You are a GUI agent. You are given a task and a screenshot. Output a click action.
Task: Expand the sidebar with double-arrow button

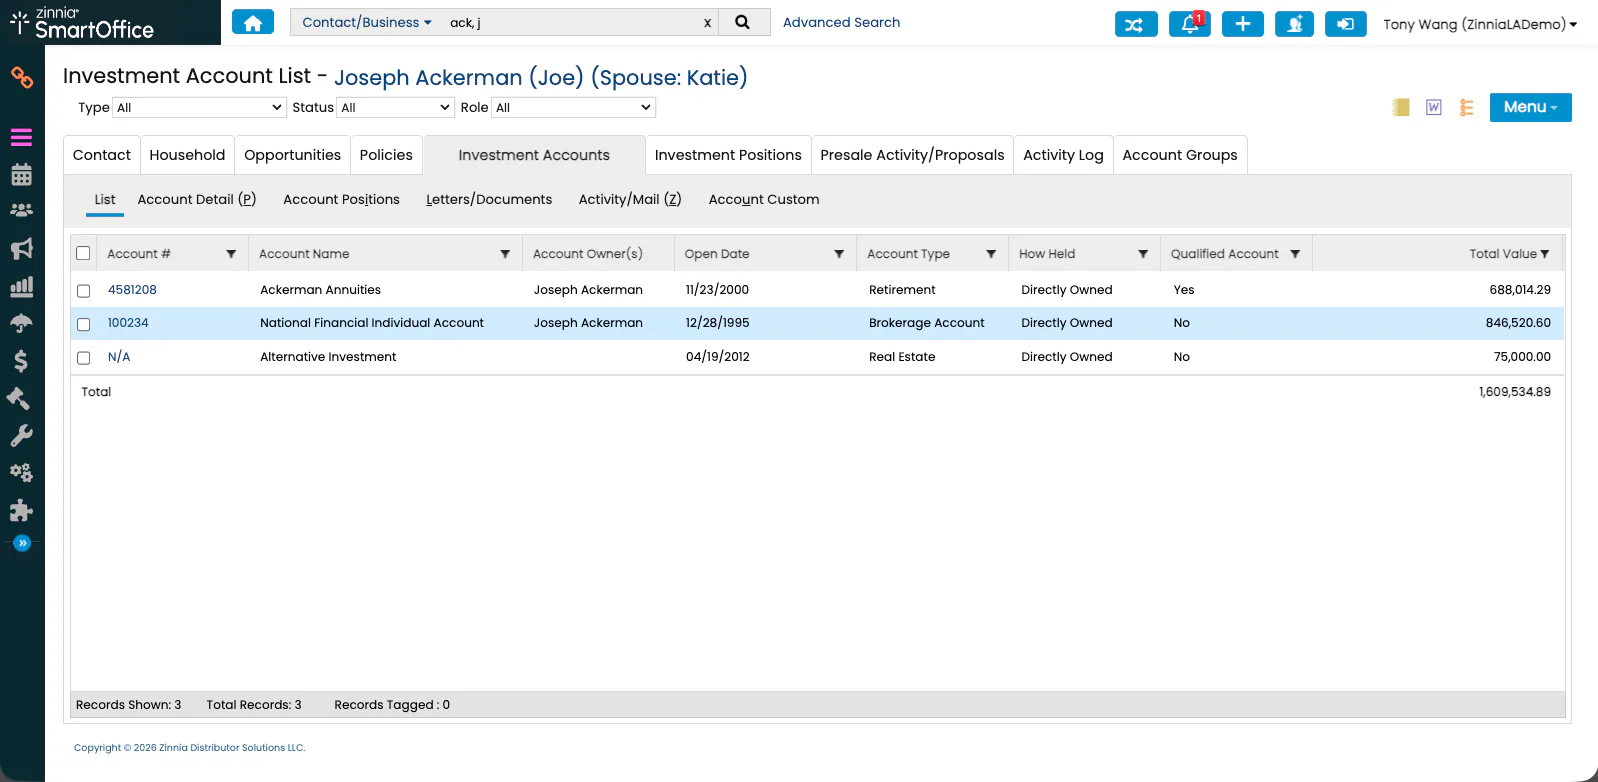pos(22,543)
